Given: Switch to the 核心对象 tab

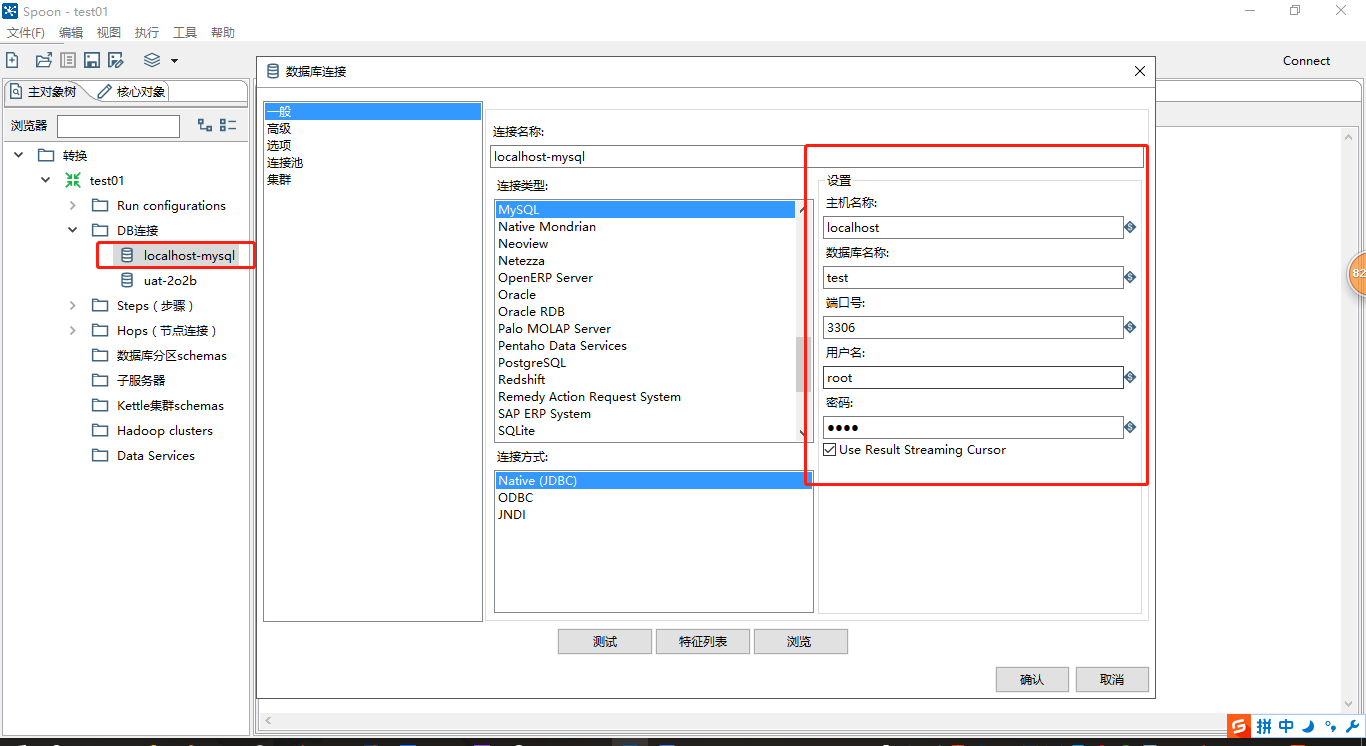Looking at the screenshot, I should [x=132, y=92].
